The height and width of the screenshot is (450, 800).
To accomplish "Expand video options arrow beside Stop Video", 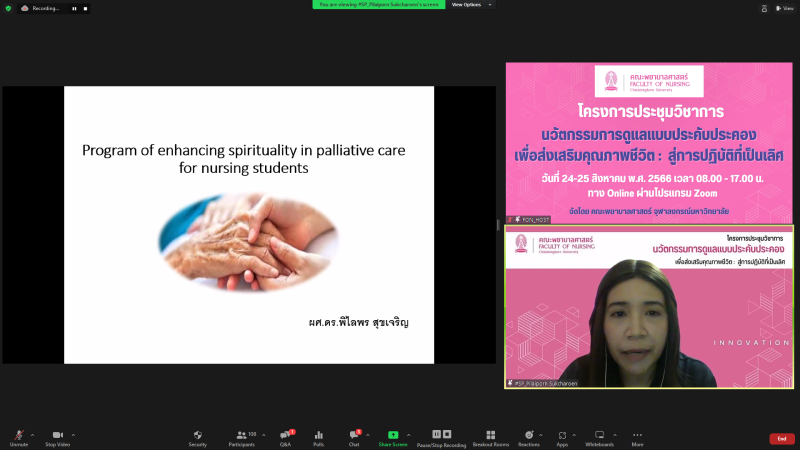I will tap(74, 434).
